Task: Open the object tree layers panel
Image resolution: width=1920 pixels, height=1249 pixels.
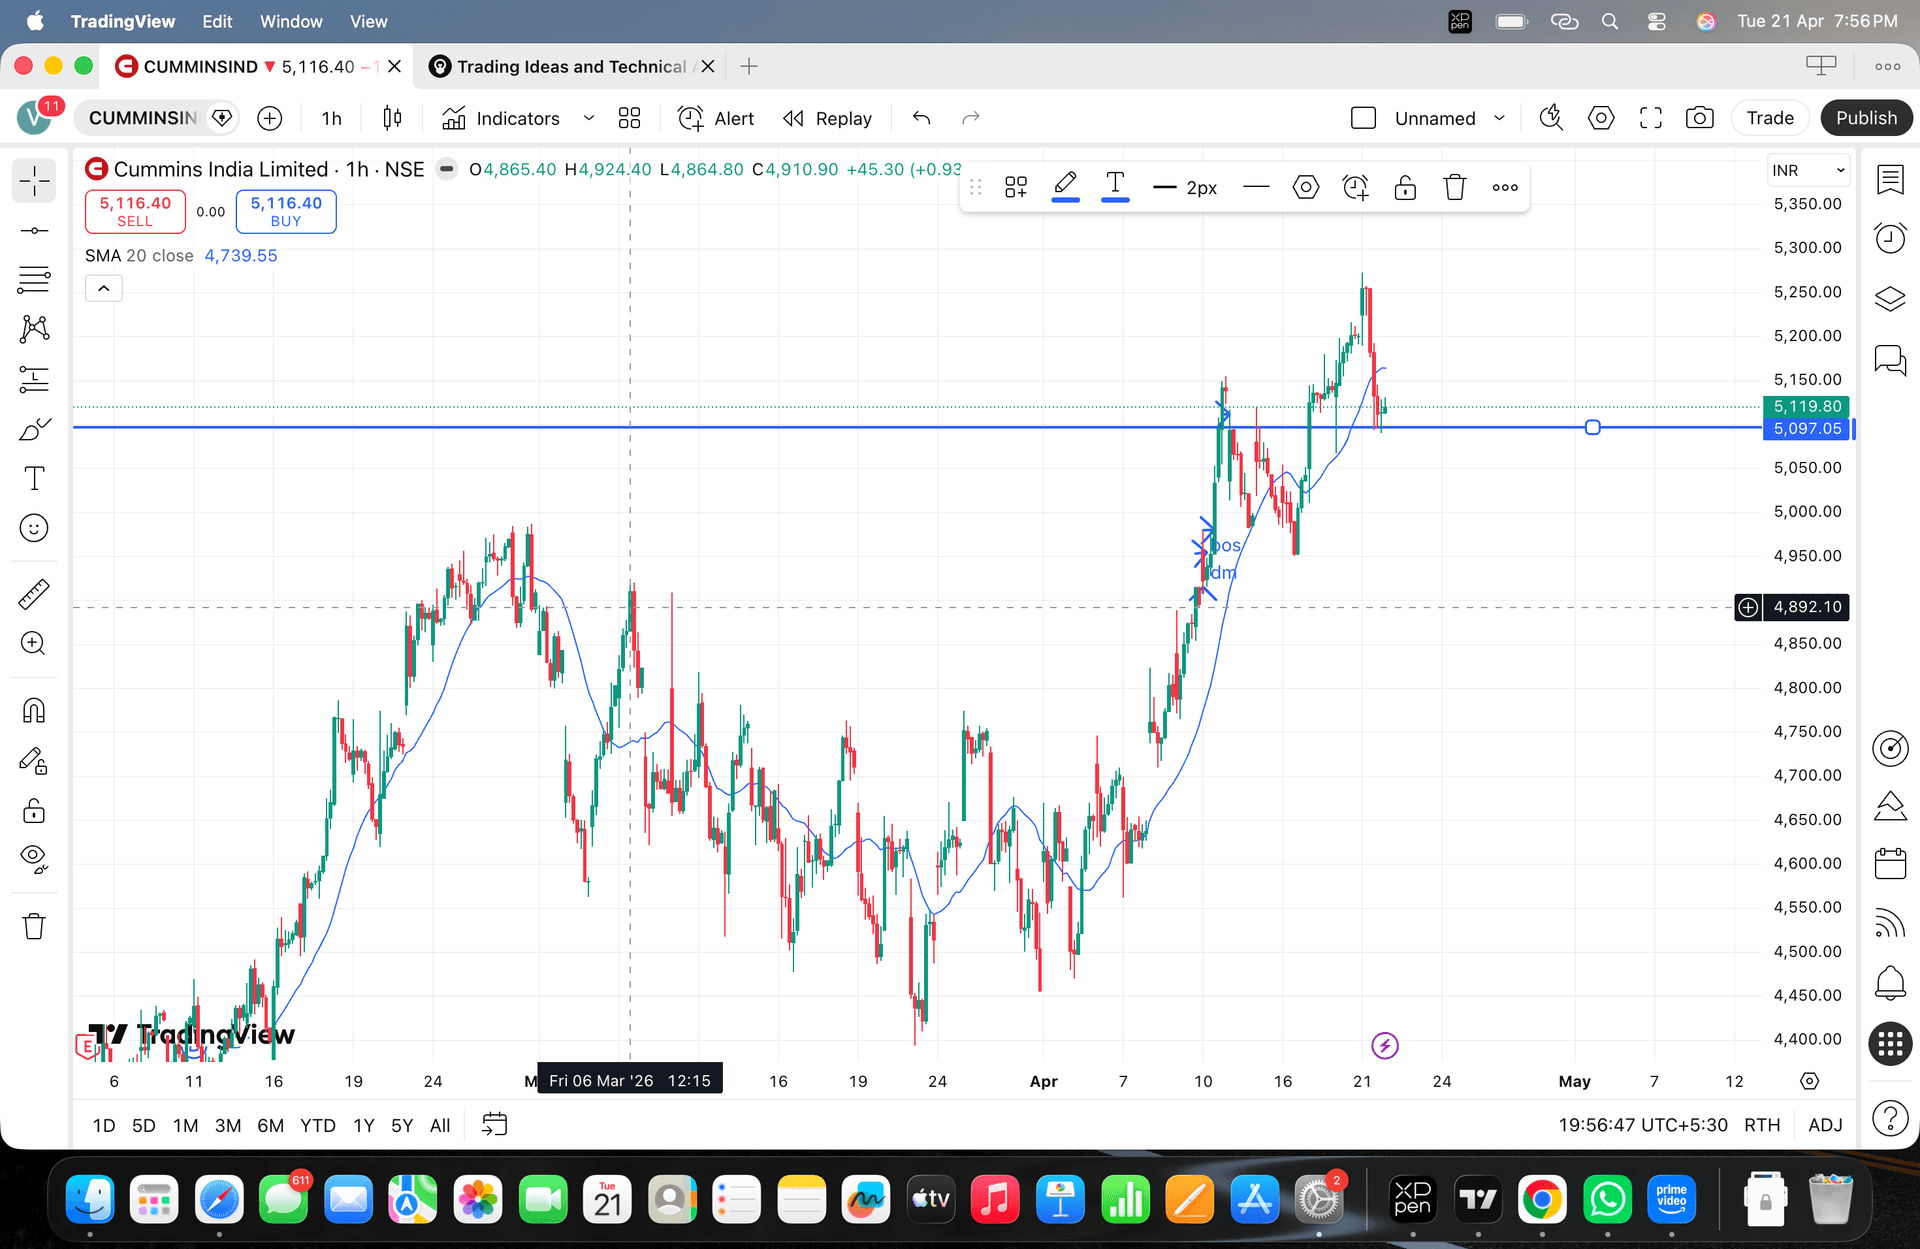Action: coord(1890,299)
